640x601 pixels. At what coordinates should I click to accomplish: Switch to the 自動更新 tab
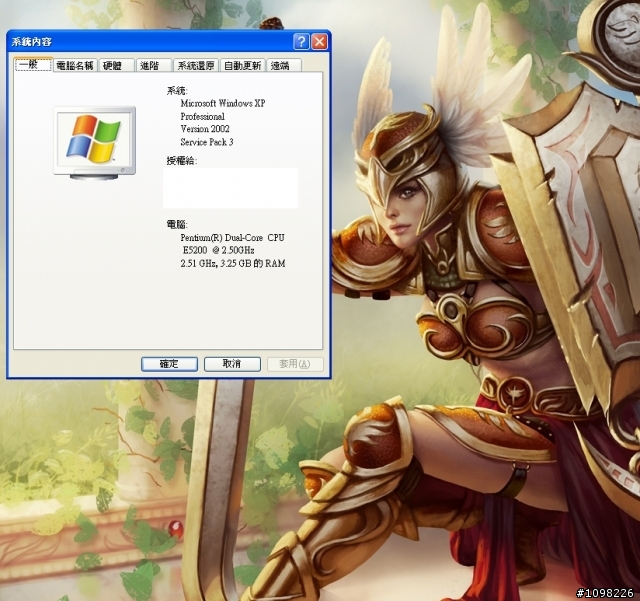coord(242,65)
